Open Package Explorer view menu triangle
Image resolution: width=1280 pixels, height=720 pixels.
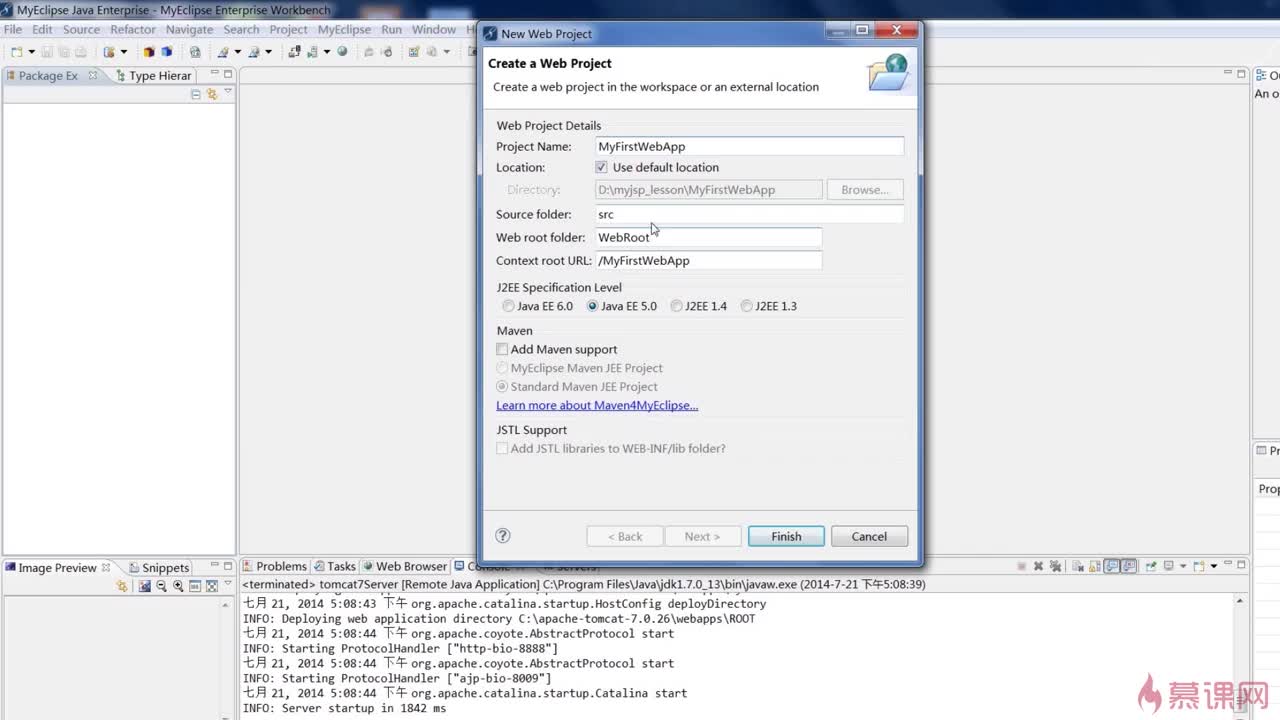pos(228,91)
